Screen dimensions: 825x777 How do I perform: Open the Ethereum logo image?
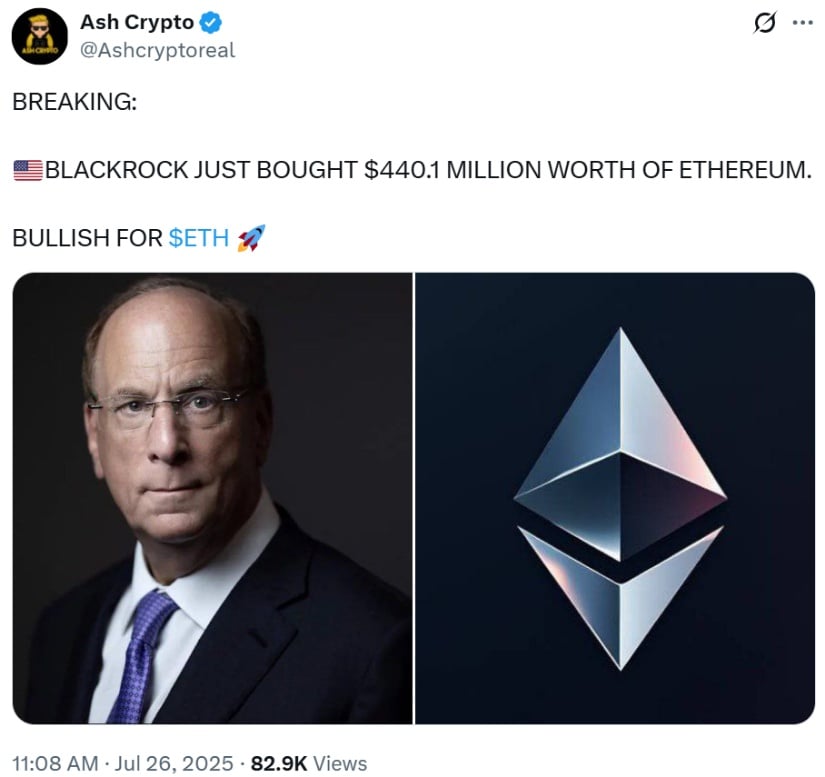tap(615, 498)
